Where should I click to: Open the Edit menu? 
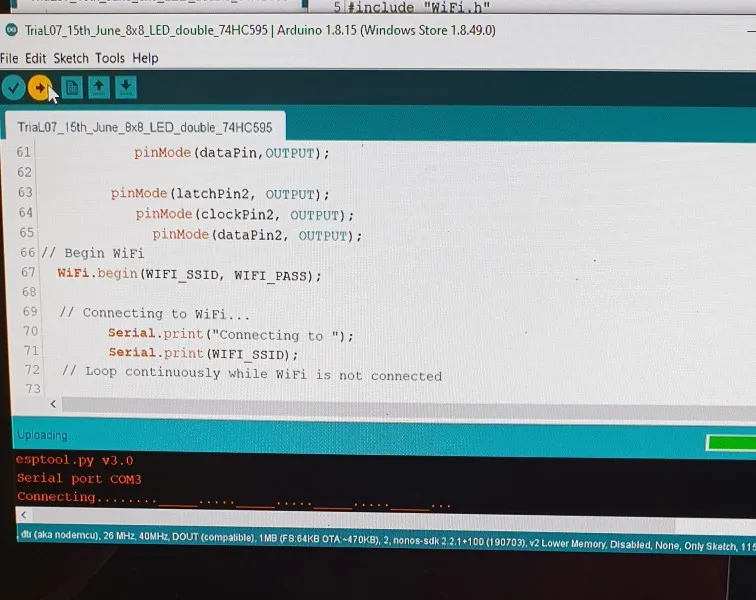click(35, 58)
